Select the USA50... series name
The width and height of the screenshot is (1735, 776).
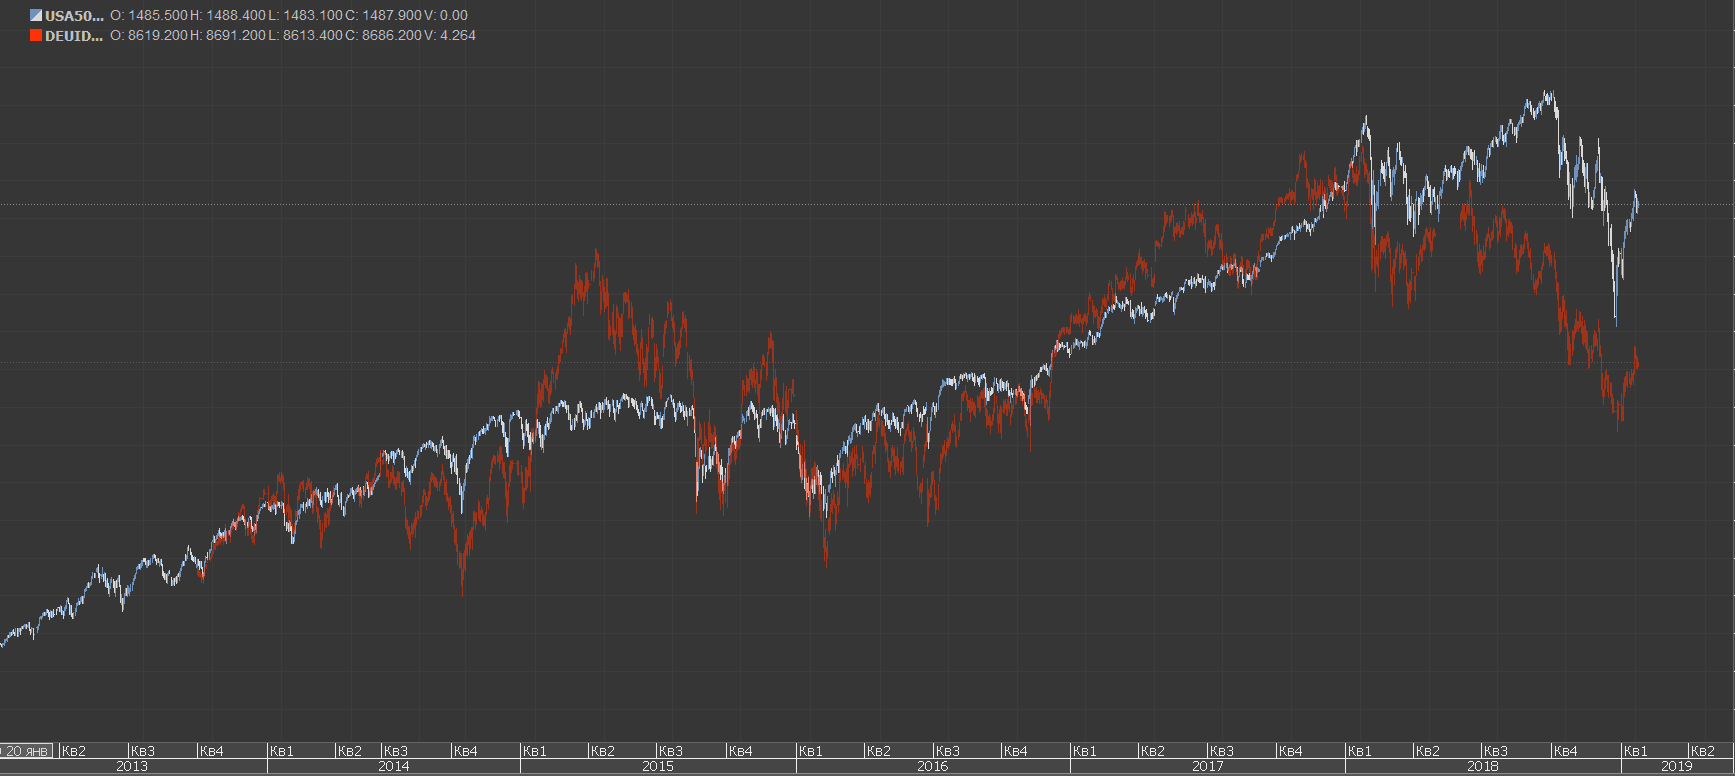tap(74, 16)
